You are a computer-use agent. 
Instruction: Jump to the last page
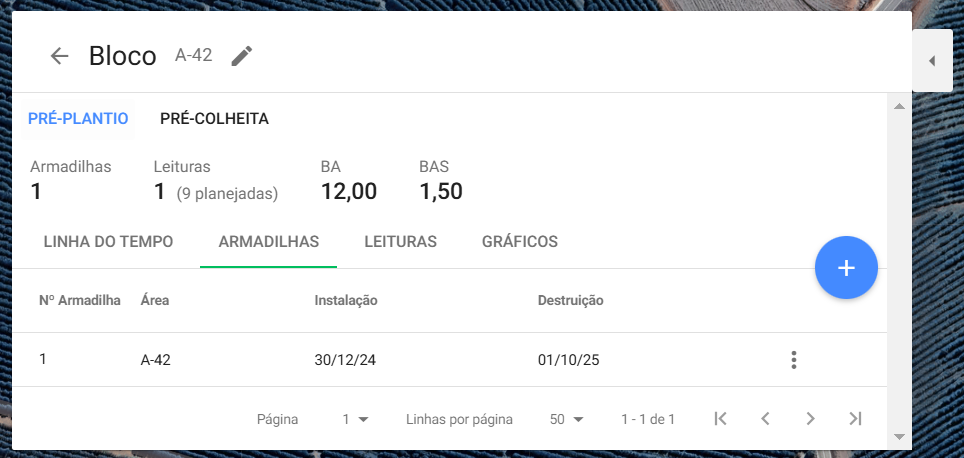[855, 419]
